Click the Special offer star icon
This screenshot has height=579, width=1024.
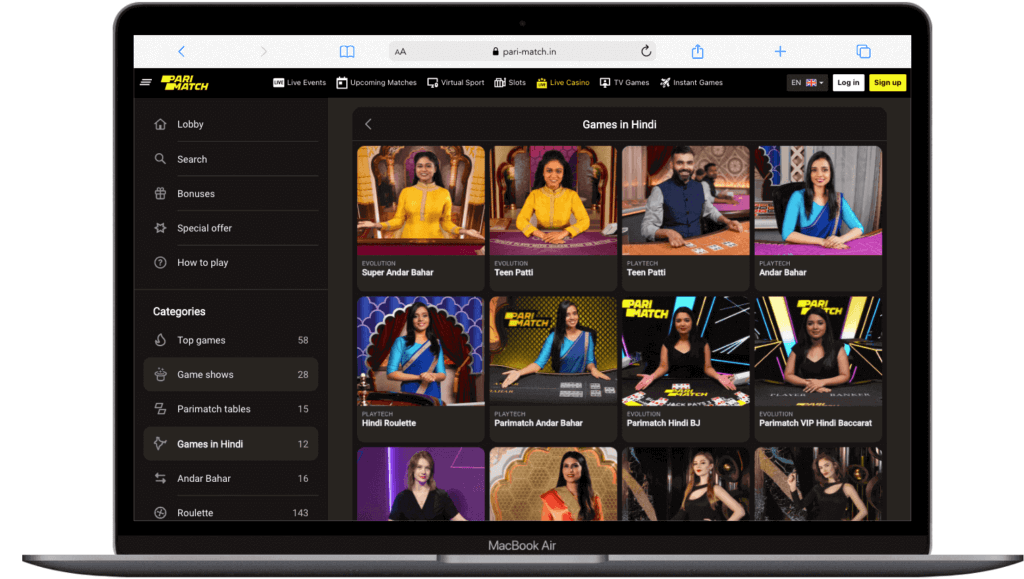(160, 228)
